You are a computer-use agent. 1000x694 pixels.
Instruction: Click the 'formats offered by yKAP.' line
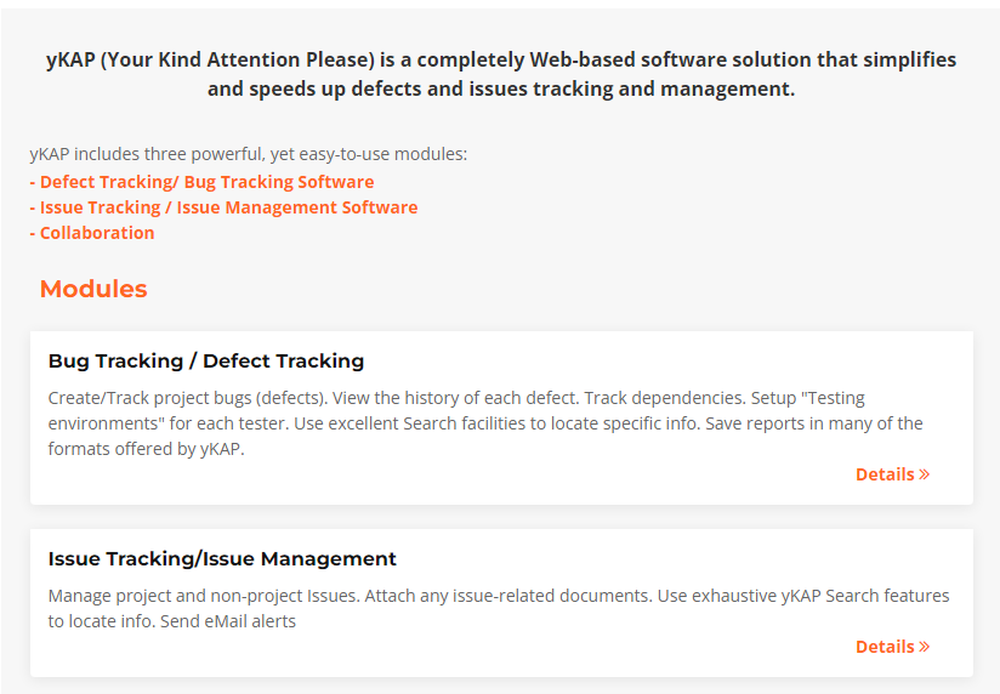click(x=146, y=449)
